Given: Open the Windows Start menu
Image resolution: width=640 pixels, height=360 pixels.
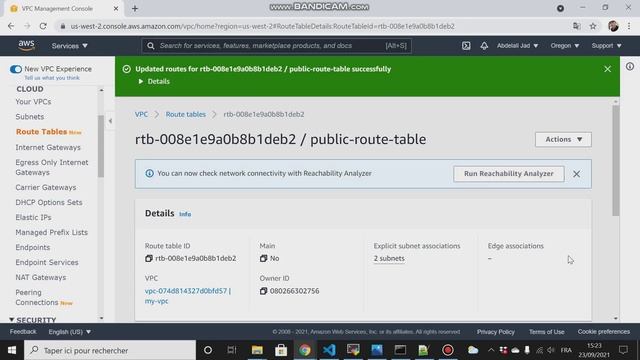Looking at the screenshot, I should point(11,350).
